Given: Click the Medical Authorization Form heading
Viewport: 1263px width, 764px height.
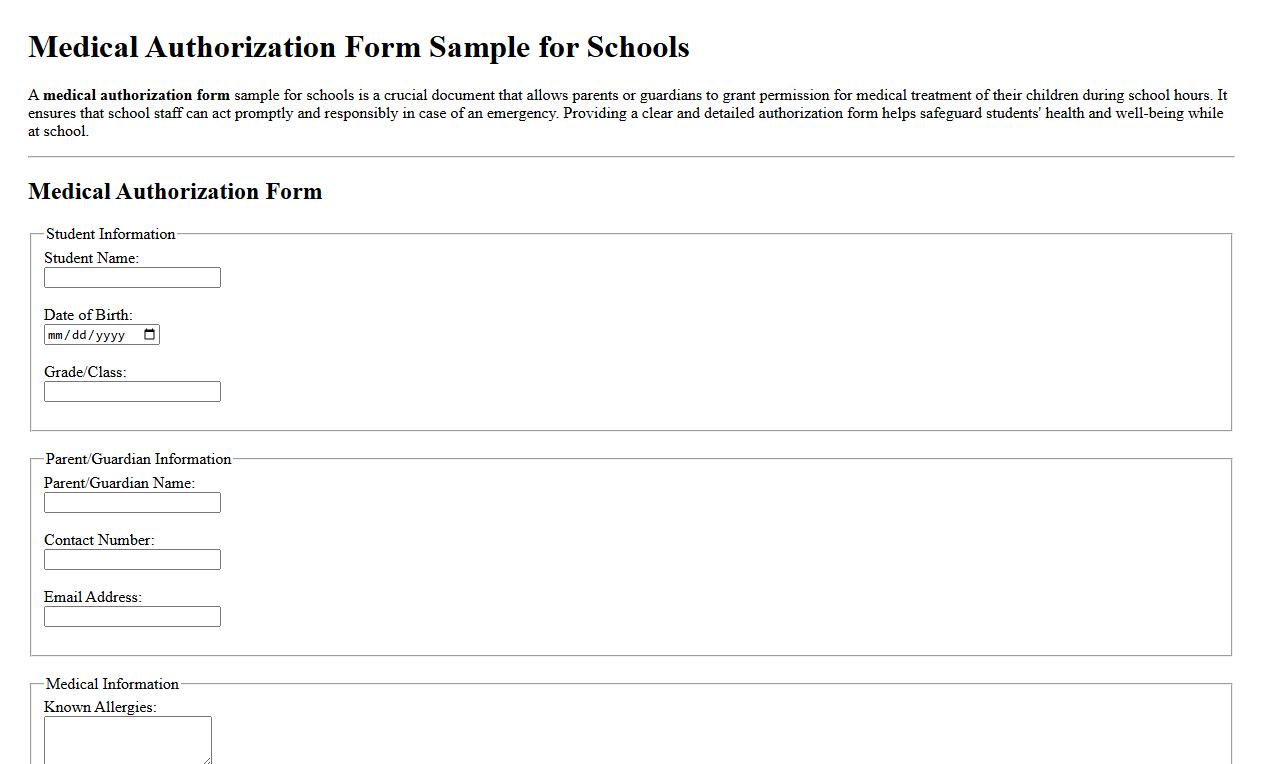Looking at the screenshot, I should pyautogui.click(x=175, y=191).
